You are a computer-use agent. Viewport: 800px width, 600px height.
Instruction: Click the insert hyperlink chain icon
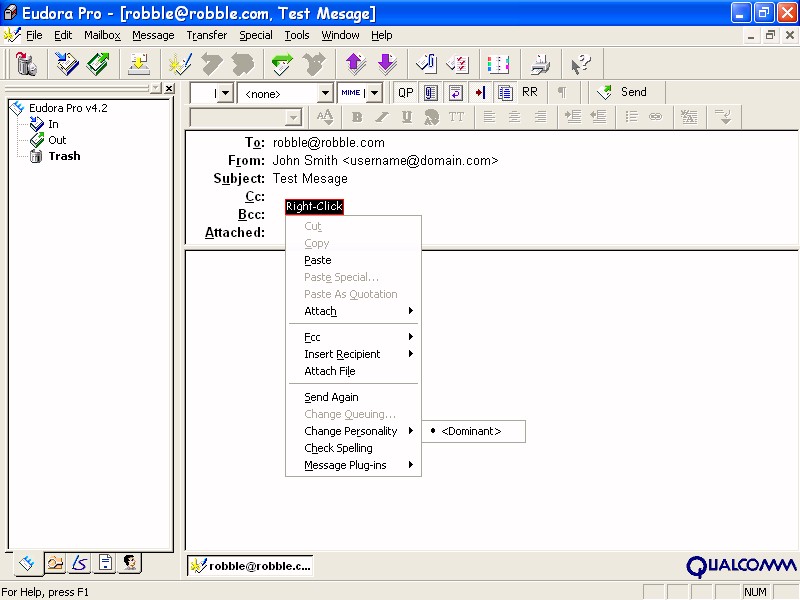click(x=656, y=117)
